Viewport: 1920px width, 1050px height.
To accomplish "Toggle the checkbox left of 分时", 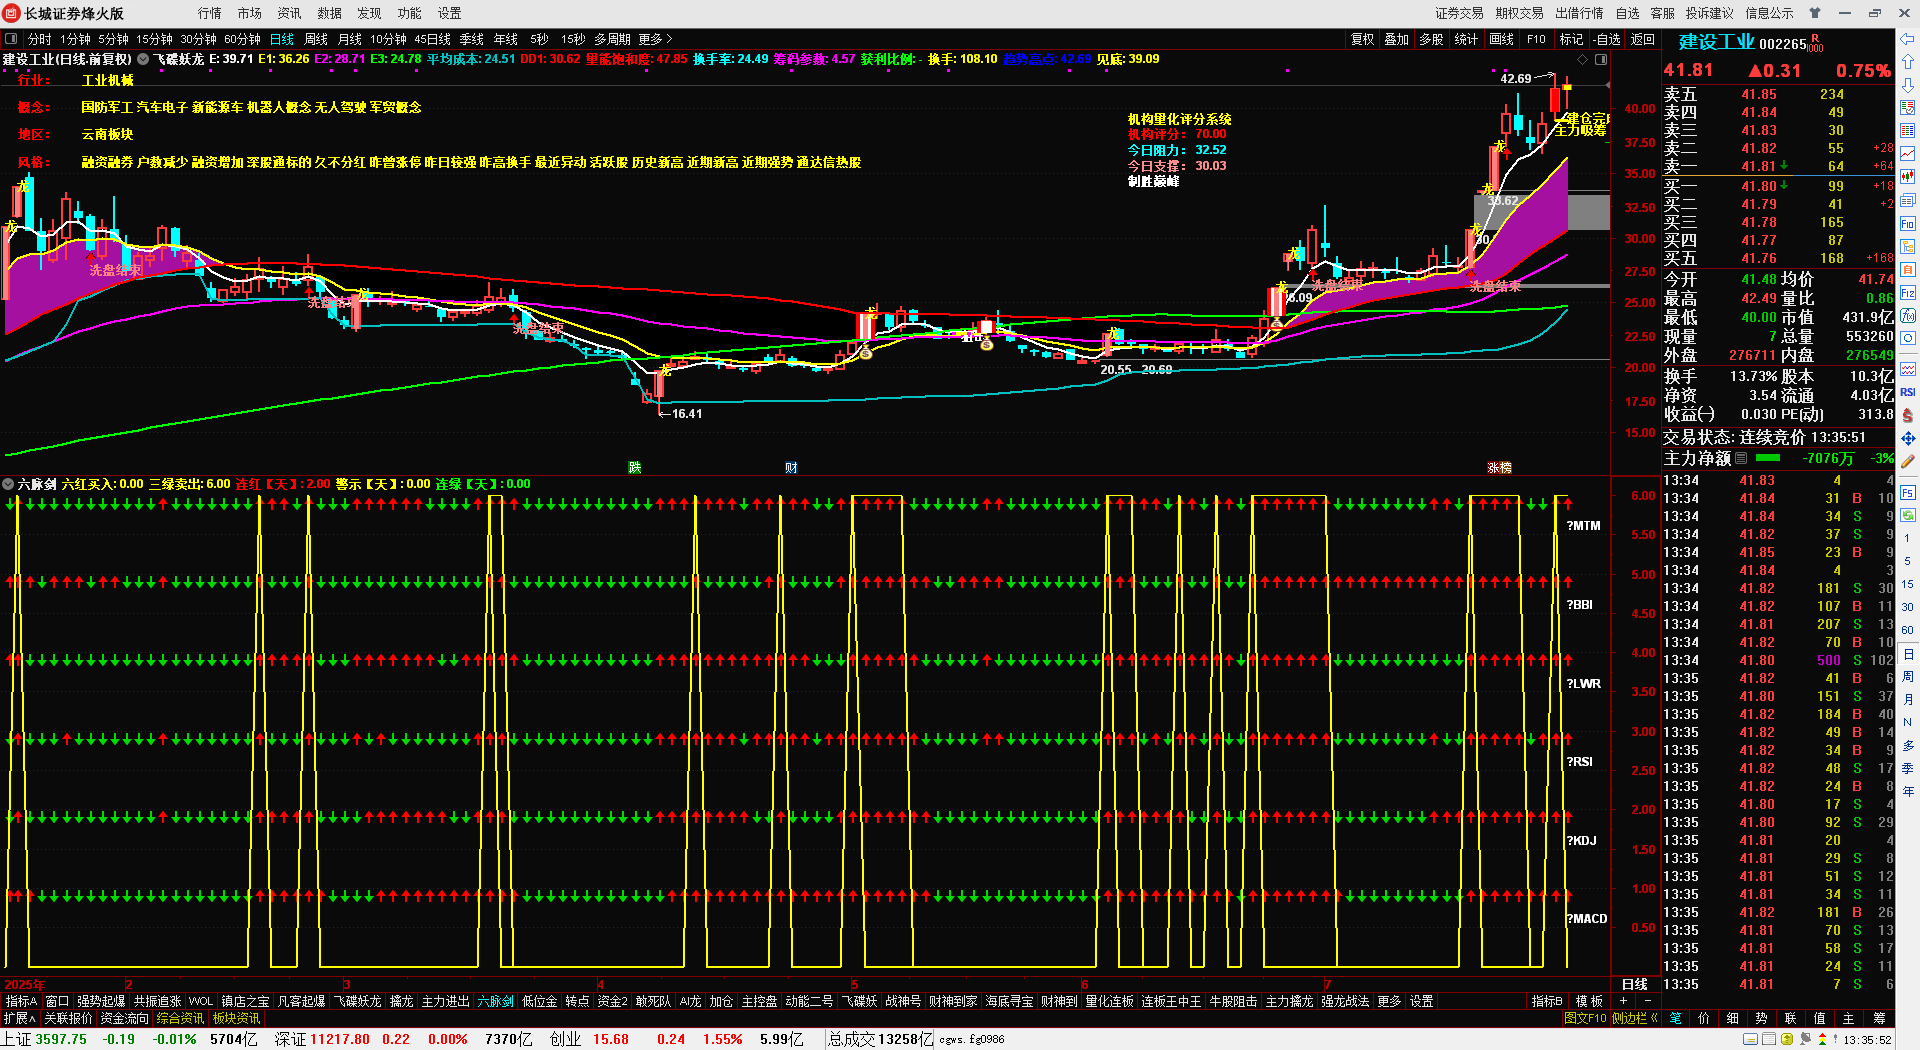I will [x=11, y=39].
